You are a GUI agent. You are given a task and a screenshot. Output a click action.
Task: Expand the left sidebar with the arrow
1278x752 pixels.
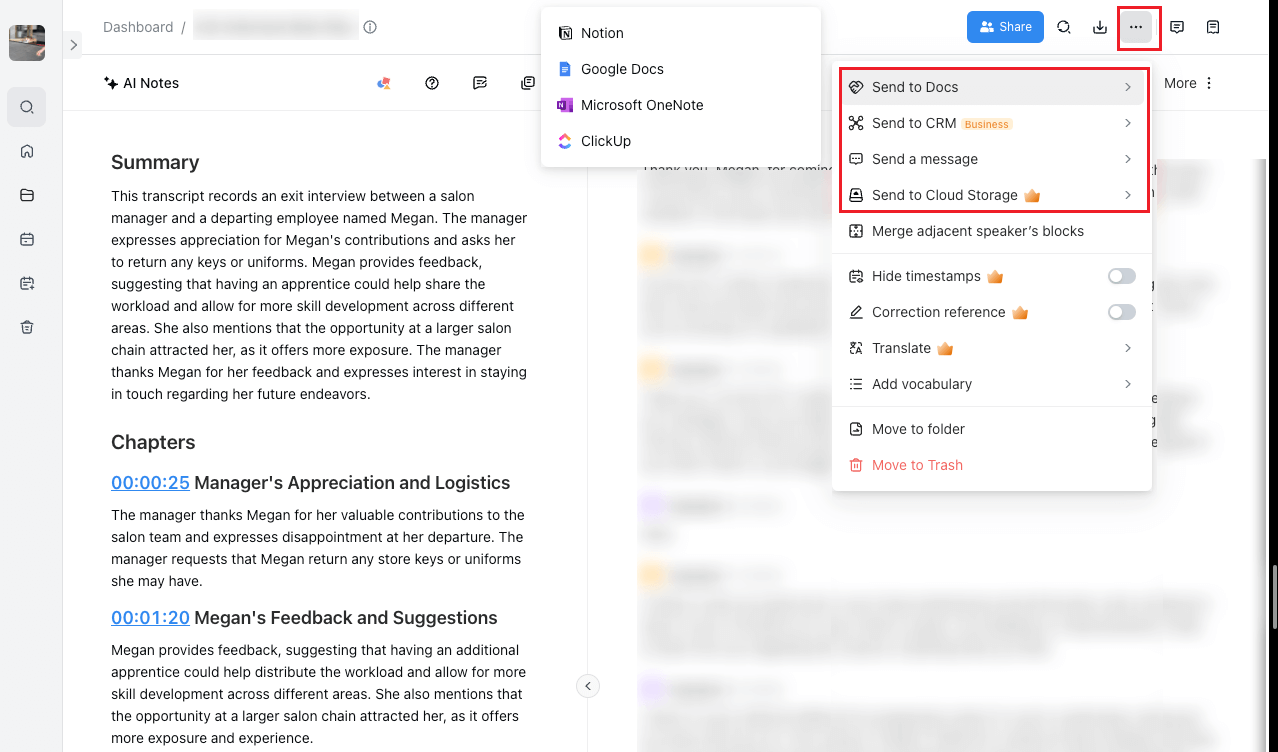coord(74,44)
